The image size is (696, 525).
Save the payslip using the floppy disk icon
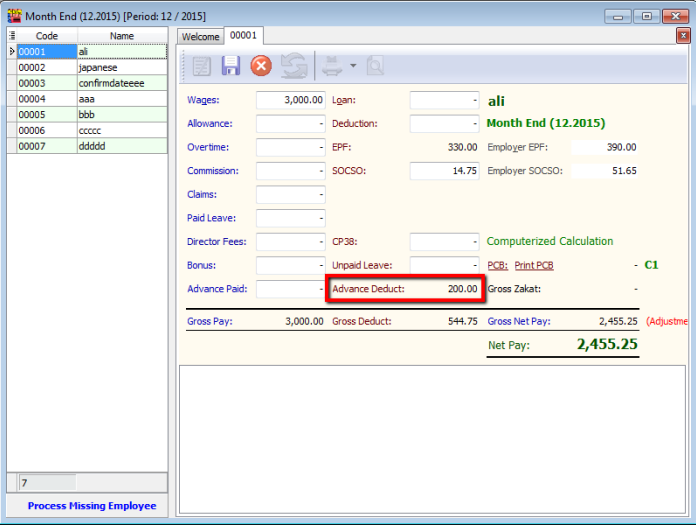tap(231, 67)
